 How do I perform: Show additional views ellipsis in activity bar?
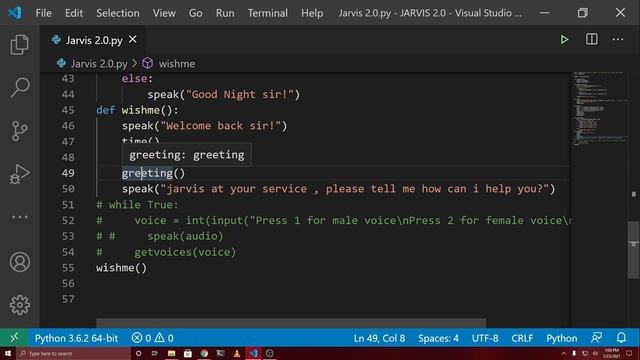pos(19,217)
